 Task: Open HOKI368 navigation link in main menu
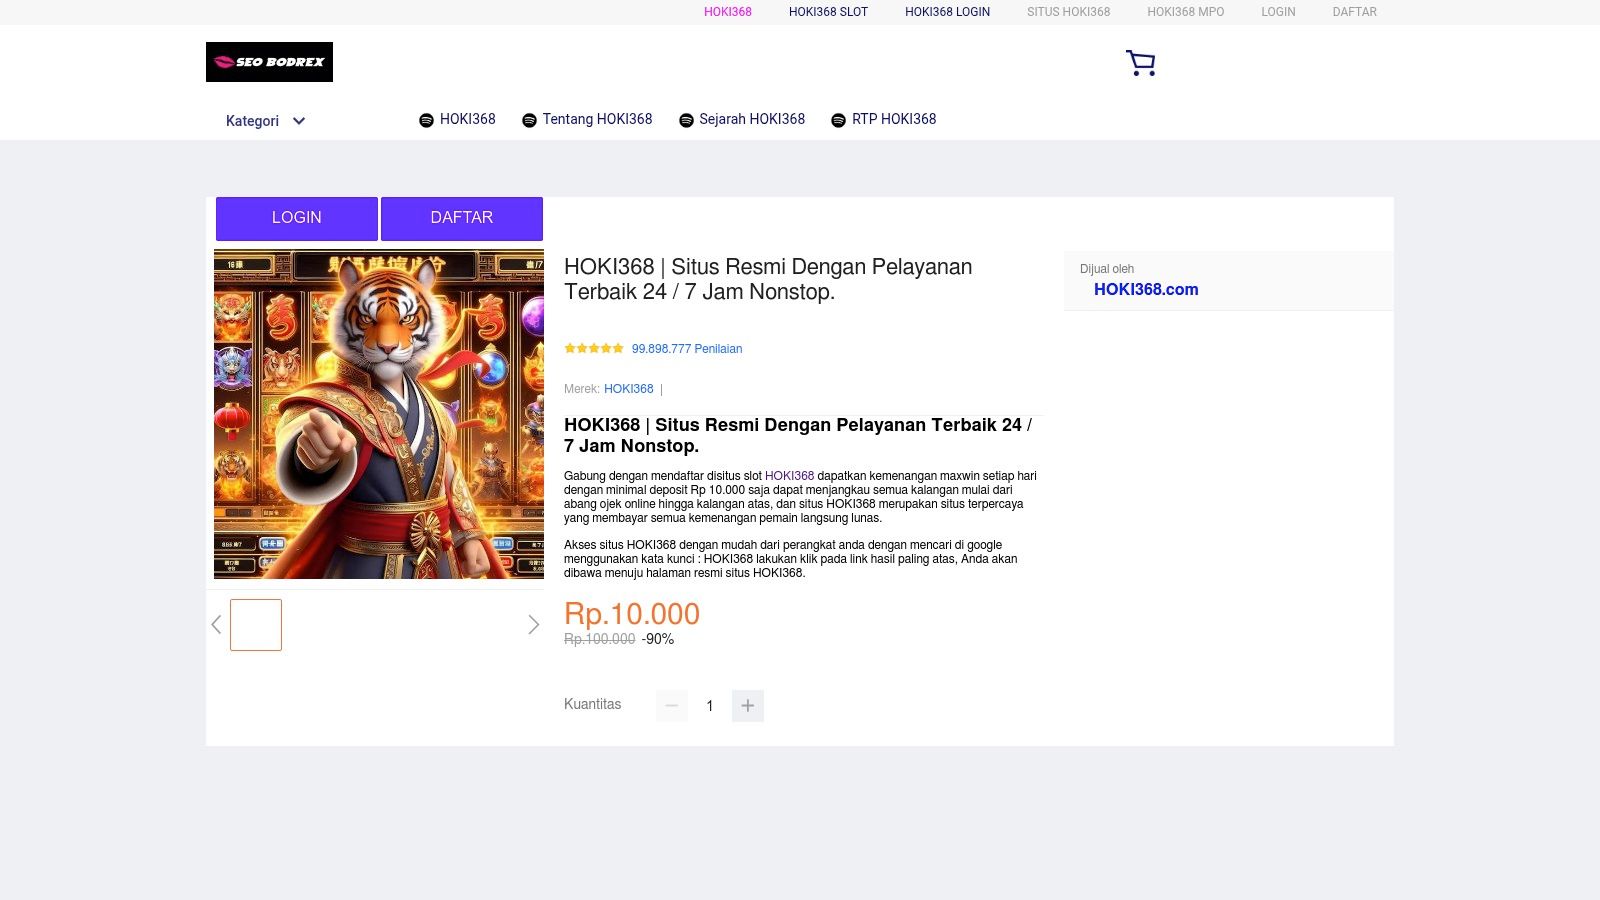tap(467, 119)
